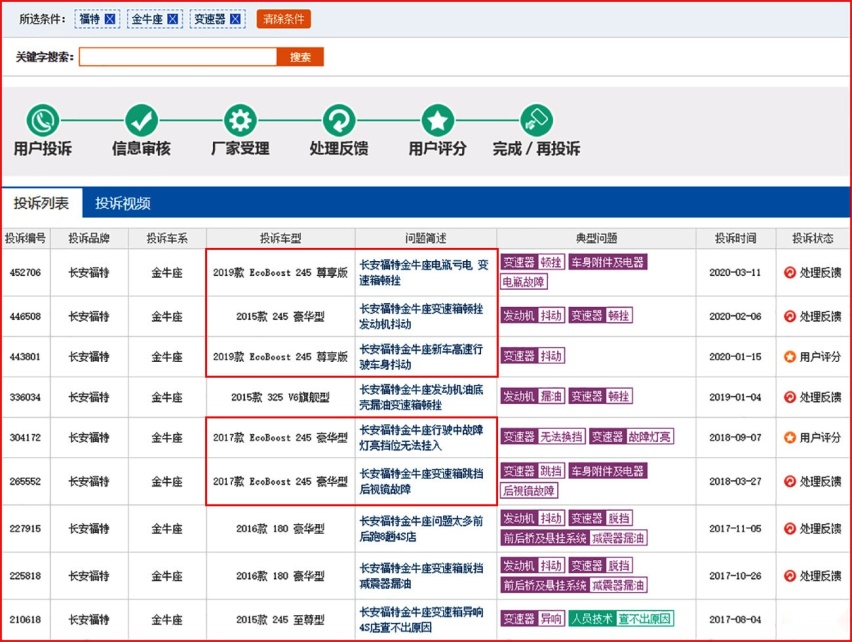Click 处理反馈 status icon for complaint 225818
This screenshot has width=852, height=642.
coord(790,576)
